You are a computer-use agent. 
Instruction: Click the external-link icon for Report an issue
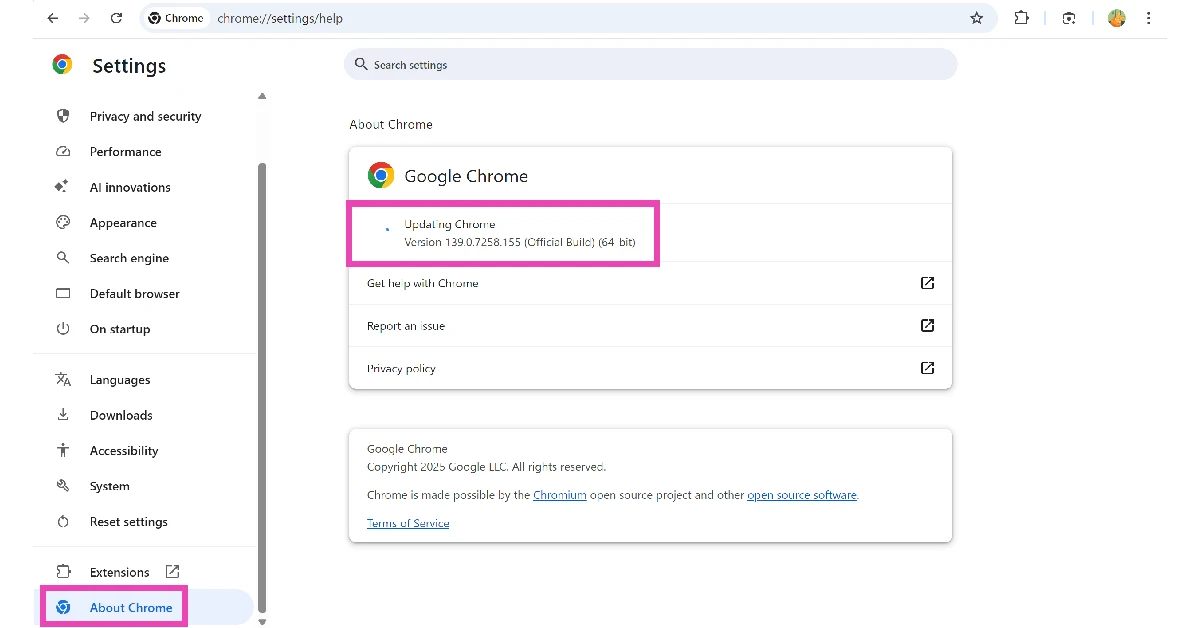927,326
